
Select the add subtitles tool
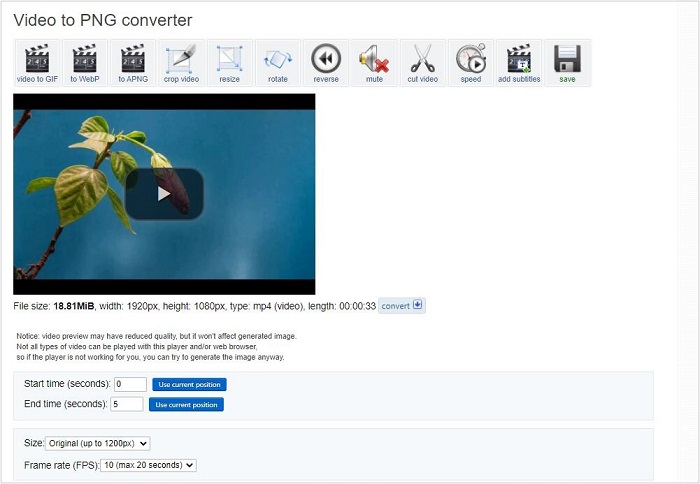[519, 63]
